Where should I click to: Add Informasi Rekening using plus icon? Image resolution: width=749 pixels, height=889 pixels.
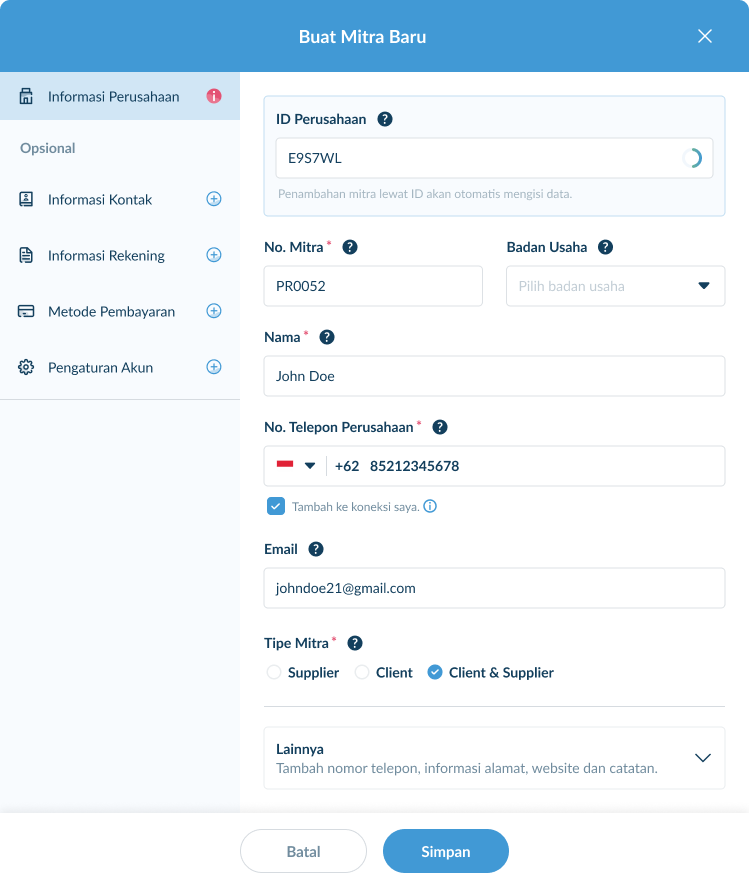coord(213,255)
